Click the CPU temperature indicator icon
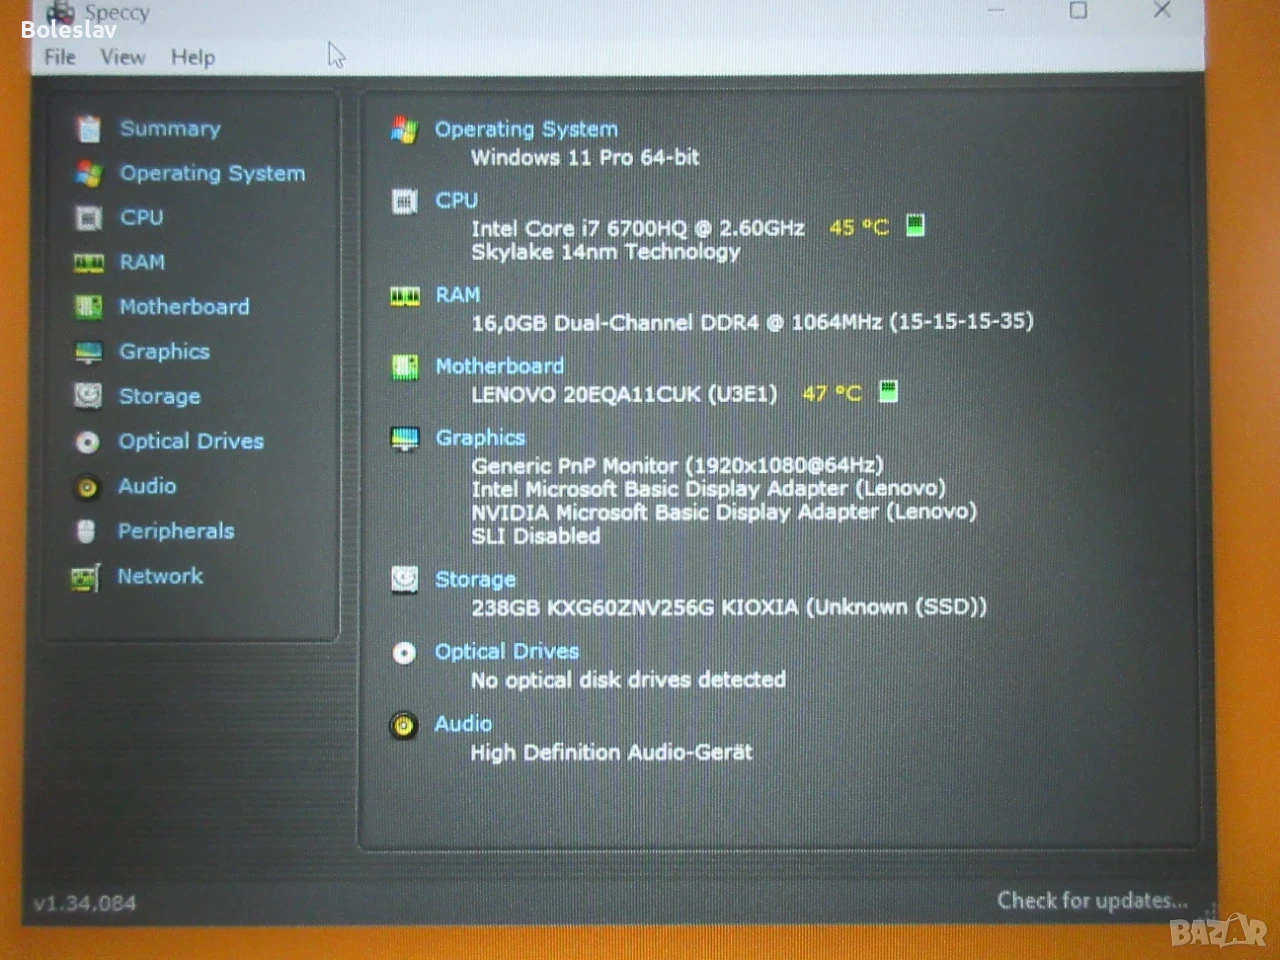This screenshot has width=1280, height=960. (x=915, y=225)
